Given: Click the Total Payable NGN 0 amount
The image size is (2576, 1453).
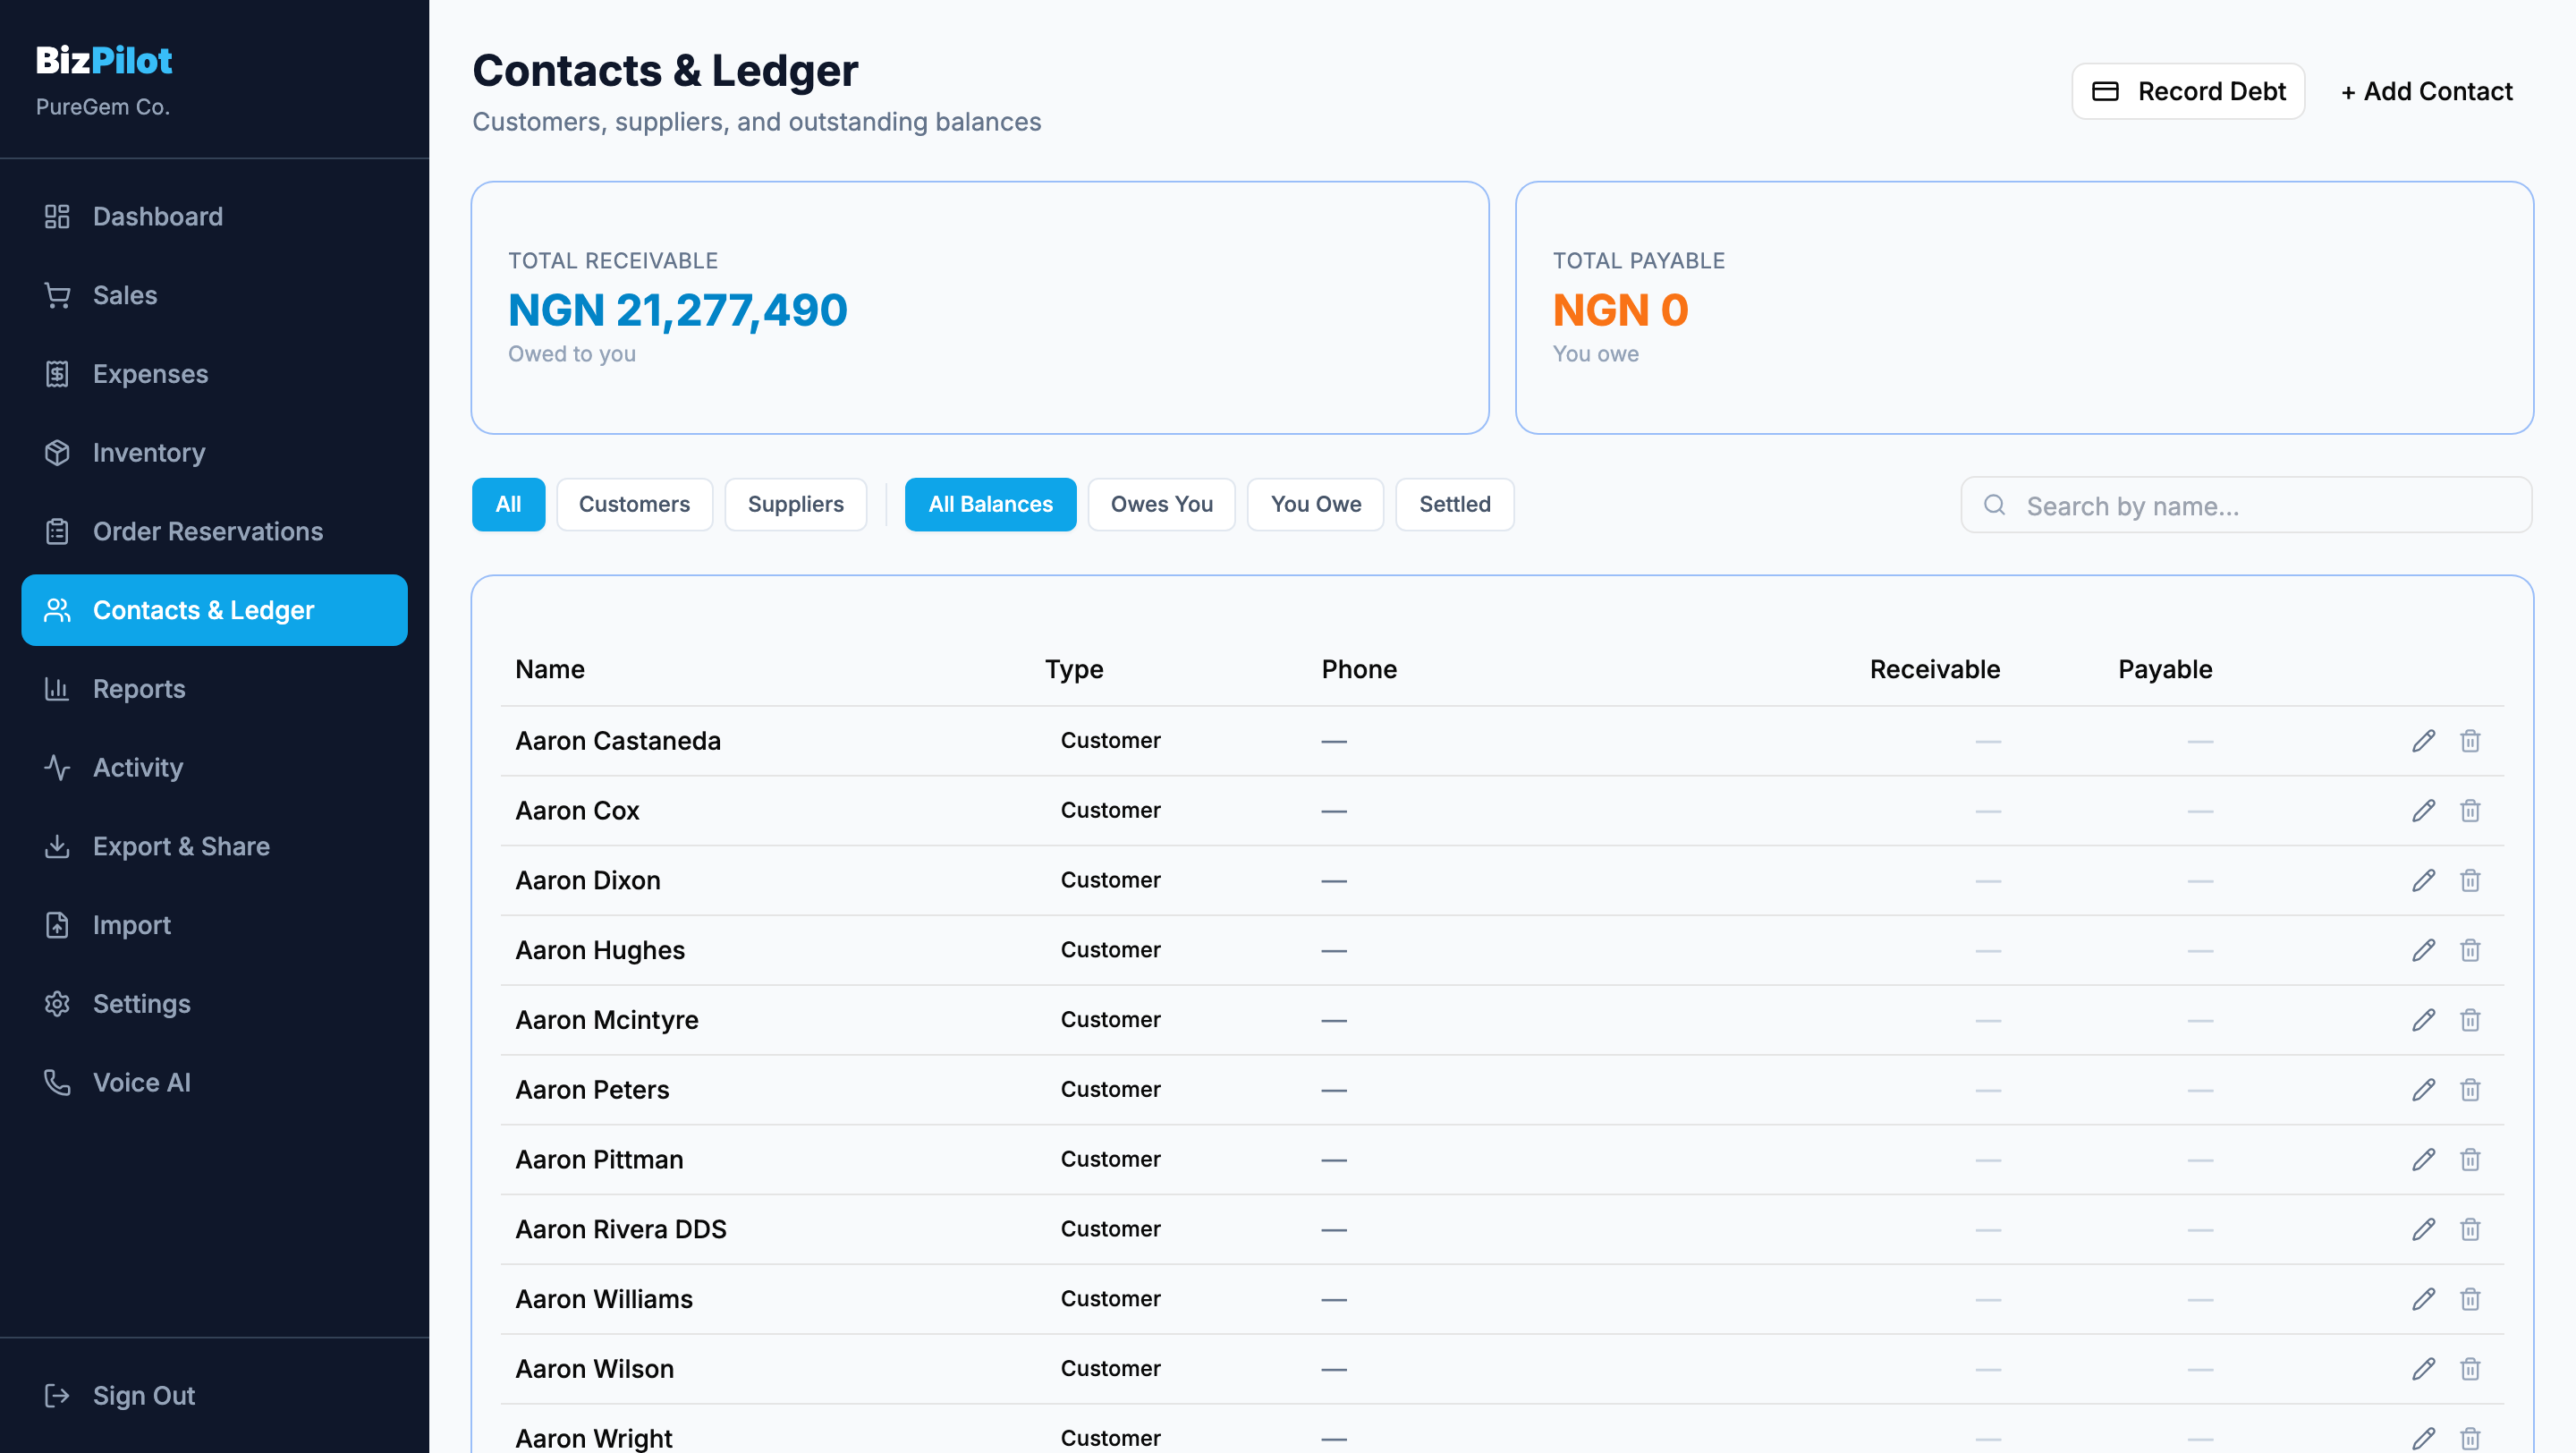Looking at the screenshot, I should [x=1620, y=310].
